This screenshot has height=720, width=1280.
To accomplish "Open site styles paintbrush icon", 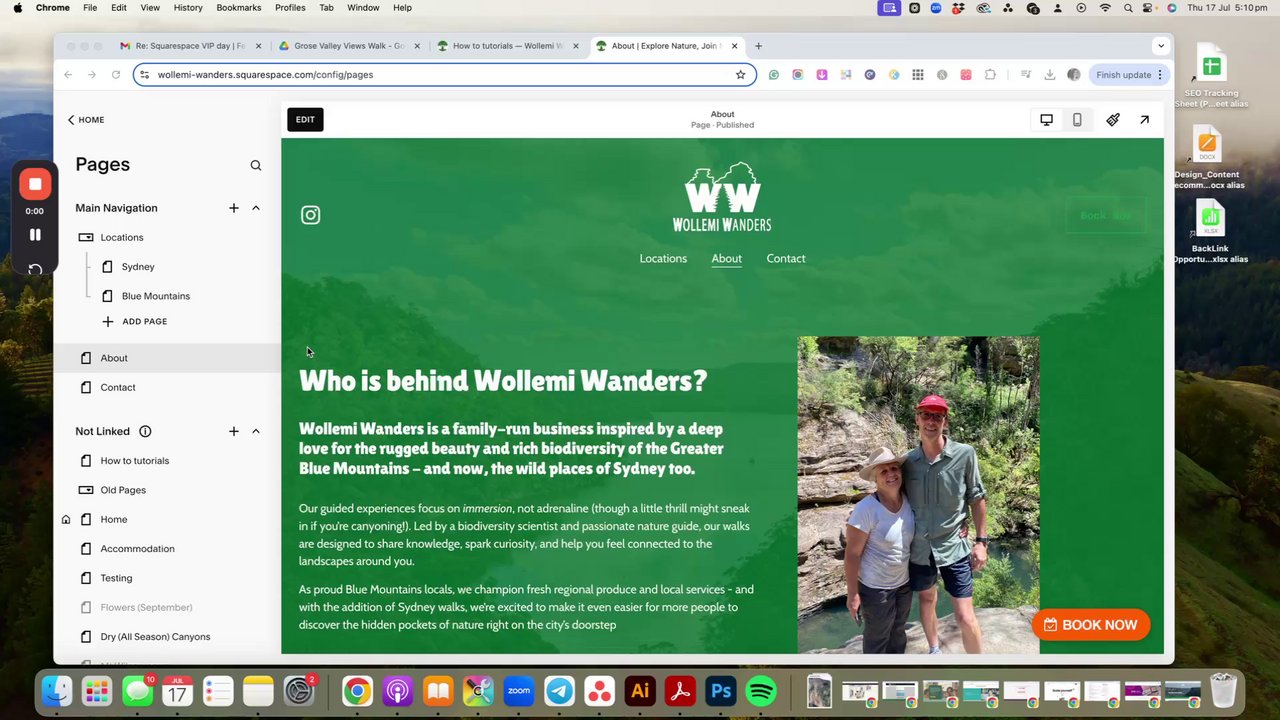I will click(x=1113, y=120).
